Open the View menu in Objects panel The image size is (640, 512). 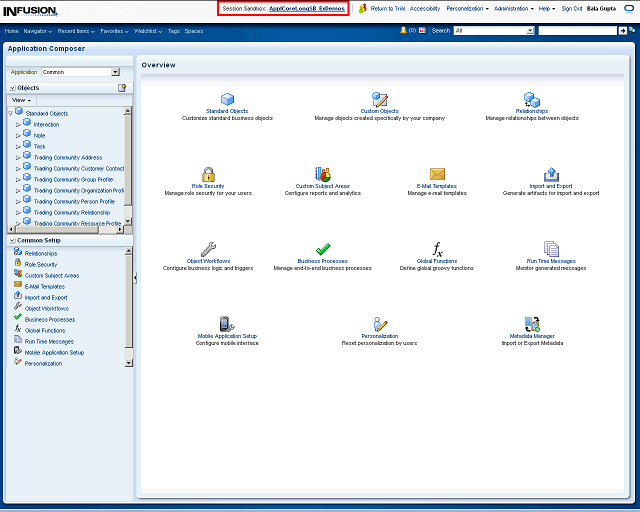(21, 100)
